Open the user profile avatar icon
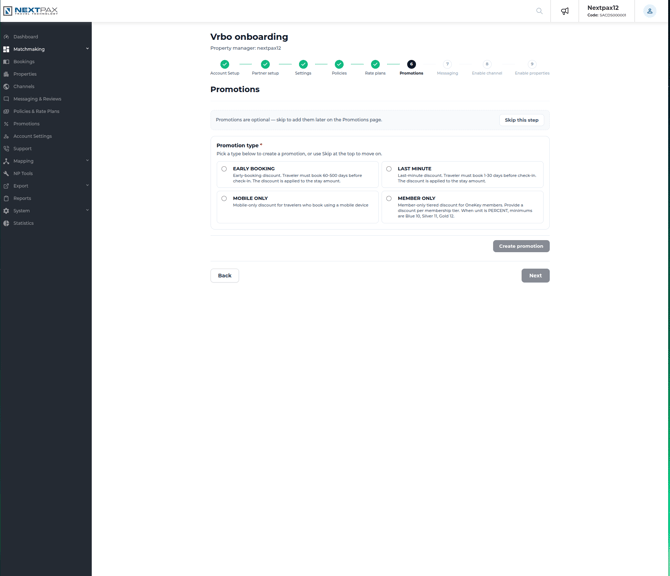Viewport: 670px width, 576px height. pyautogui.click(x=649, y=11)
